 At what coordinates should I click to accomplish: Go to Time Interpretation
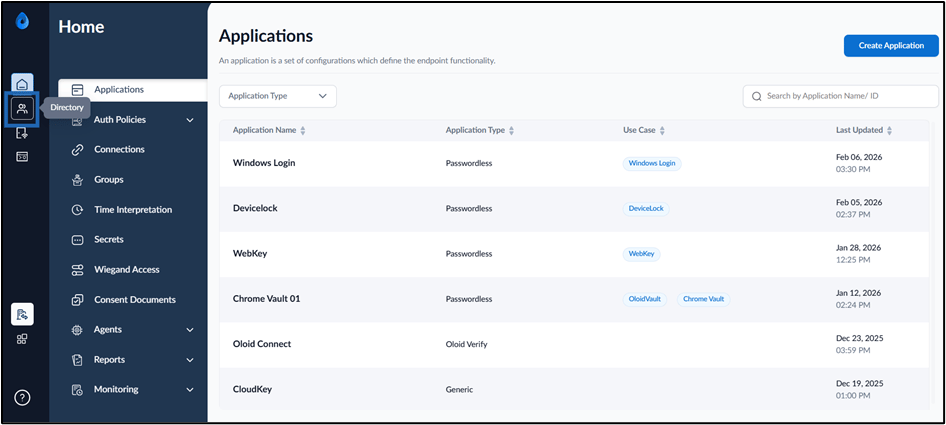[133, 209]
